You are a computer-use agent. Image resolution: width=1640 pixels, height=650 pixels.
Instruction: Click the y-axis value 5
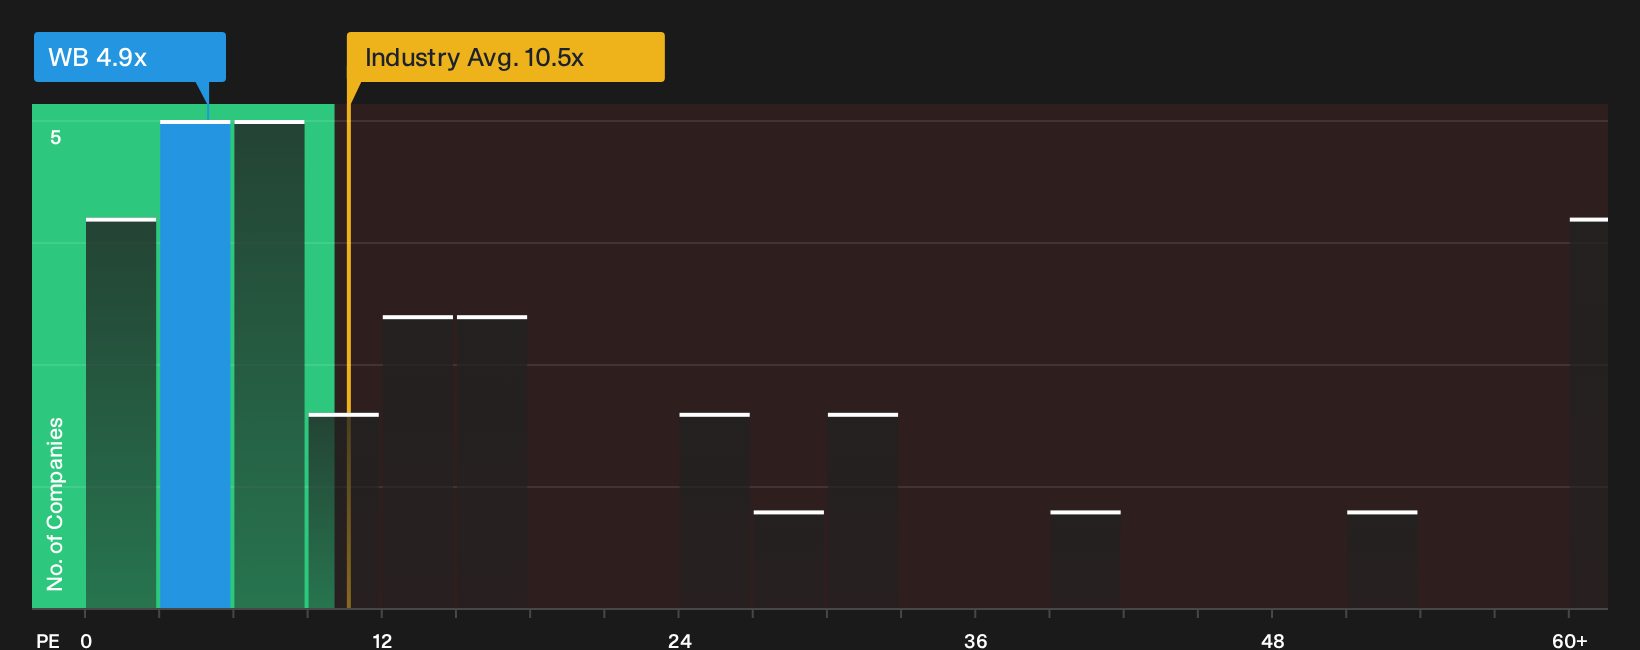coord(56,137)
